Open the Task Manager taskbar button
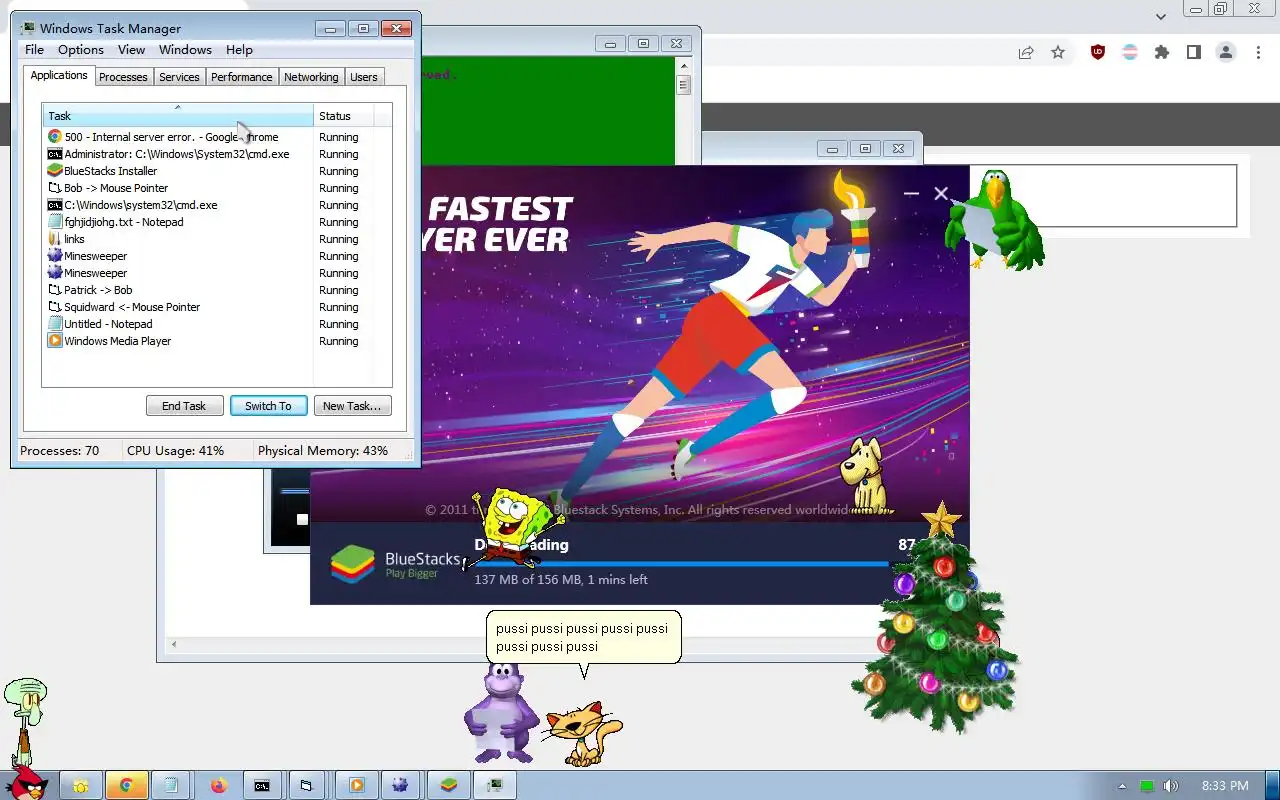Screen dimensions: 1280x800 [x=495, y=785]
